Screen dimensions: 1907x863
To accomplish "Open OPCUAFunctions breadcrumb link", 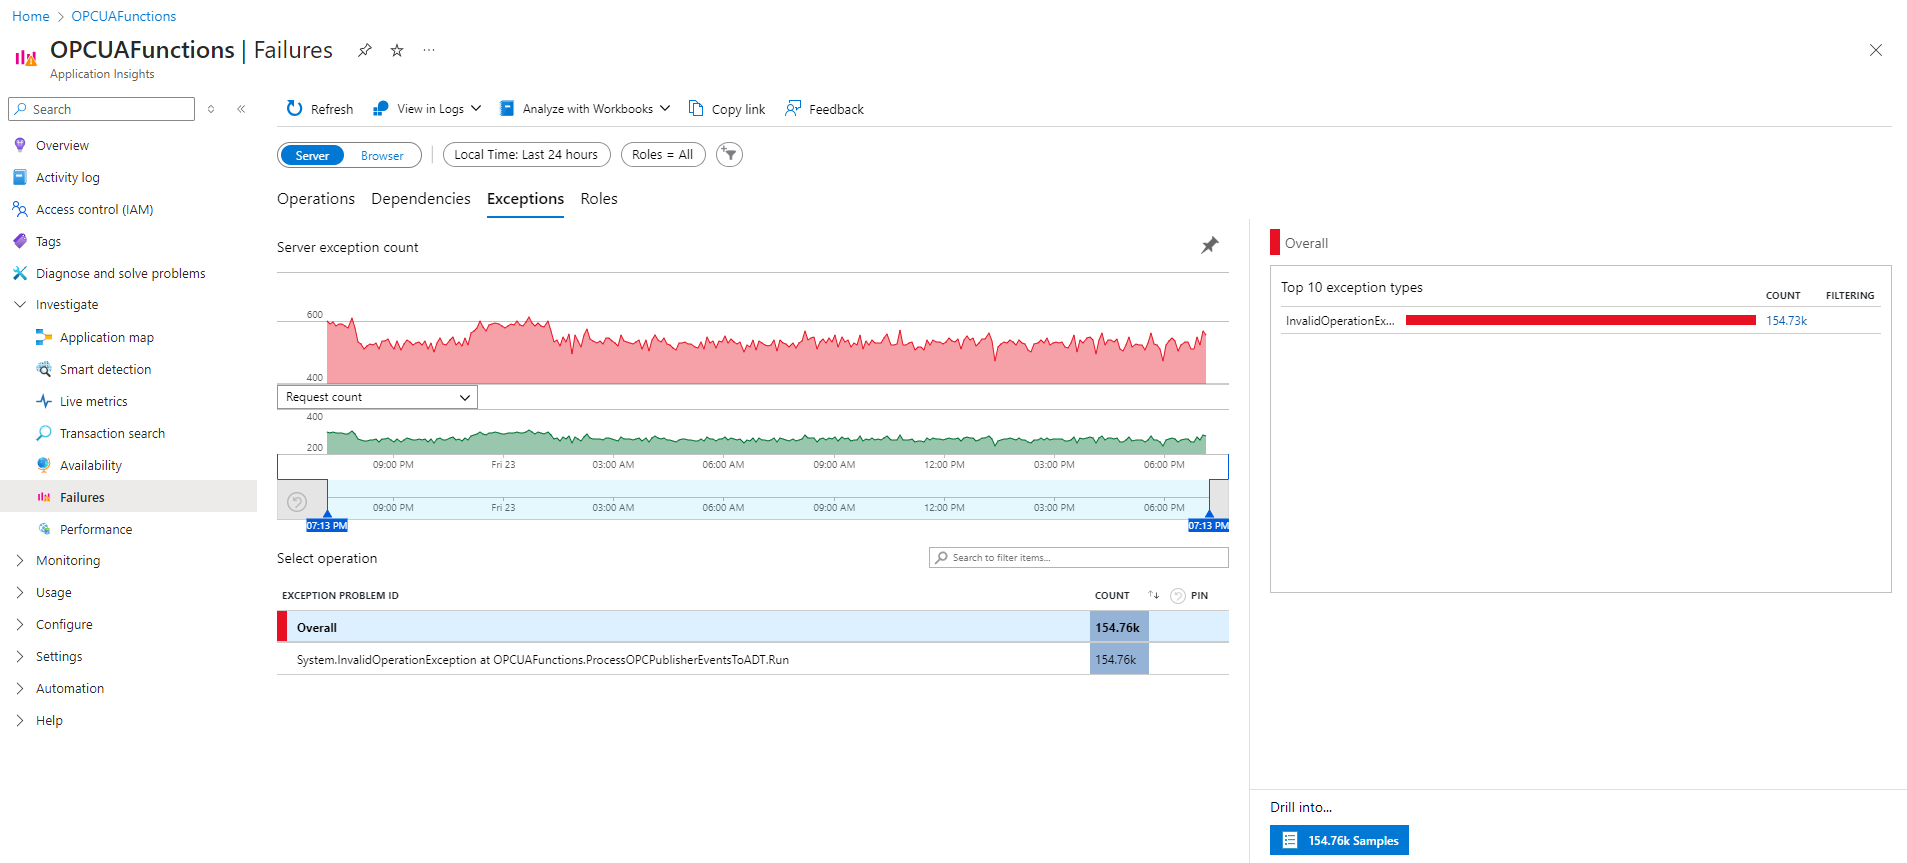I will coord(124,16).
